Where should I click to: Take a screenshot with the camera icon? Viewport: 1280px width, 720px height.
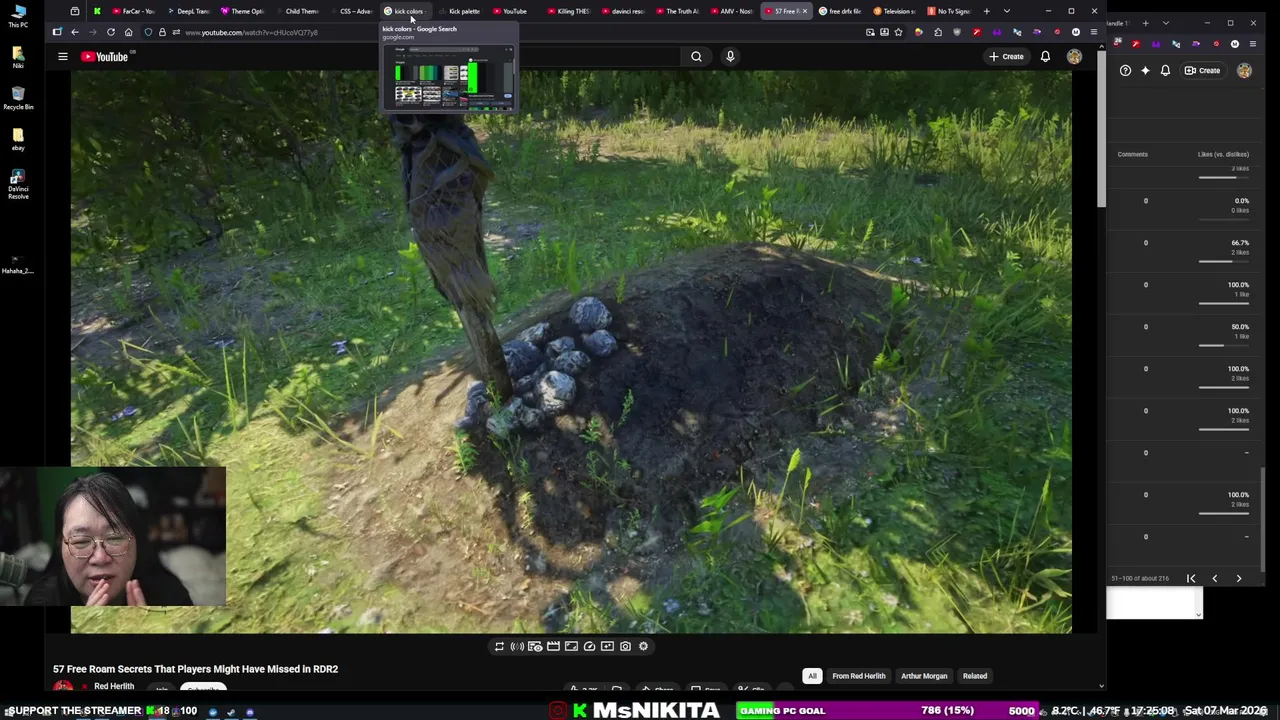coord(625,646)
